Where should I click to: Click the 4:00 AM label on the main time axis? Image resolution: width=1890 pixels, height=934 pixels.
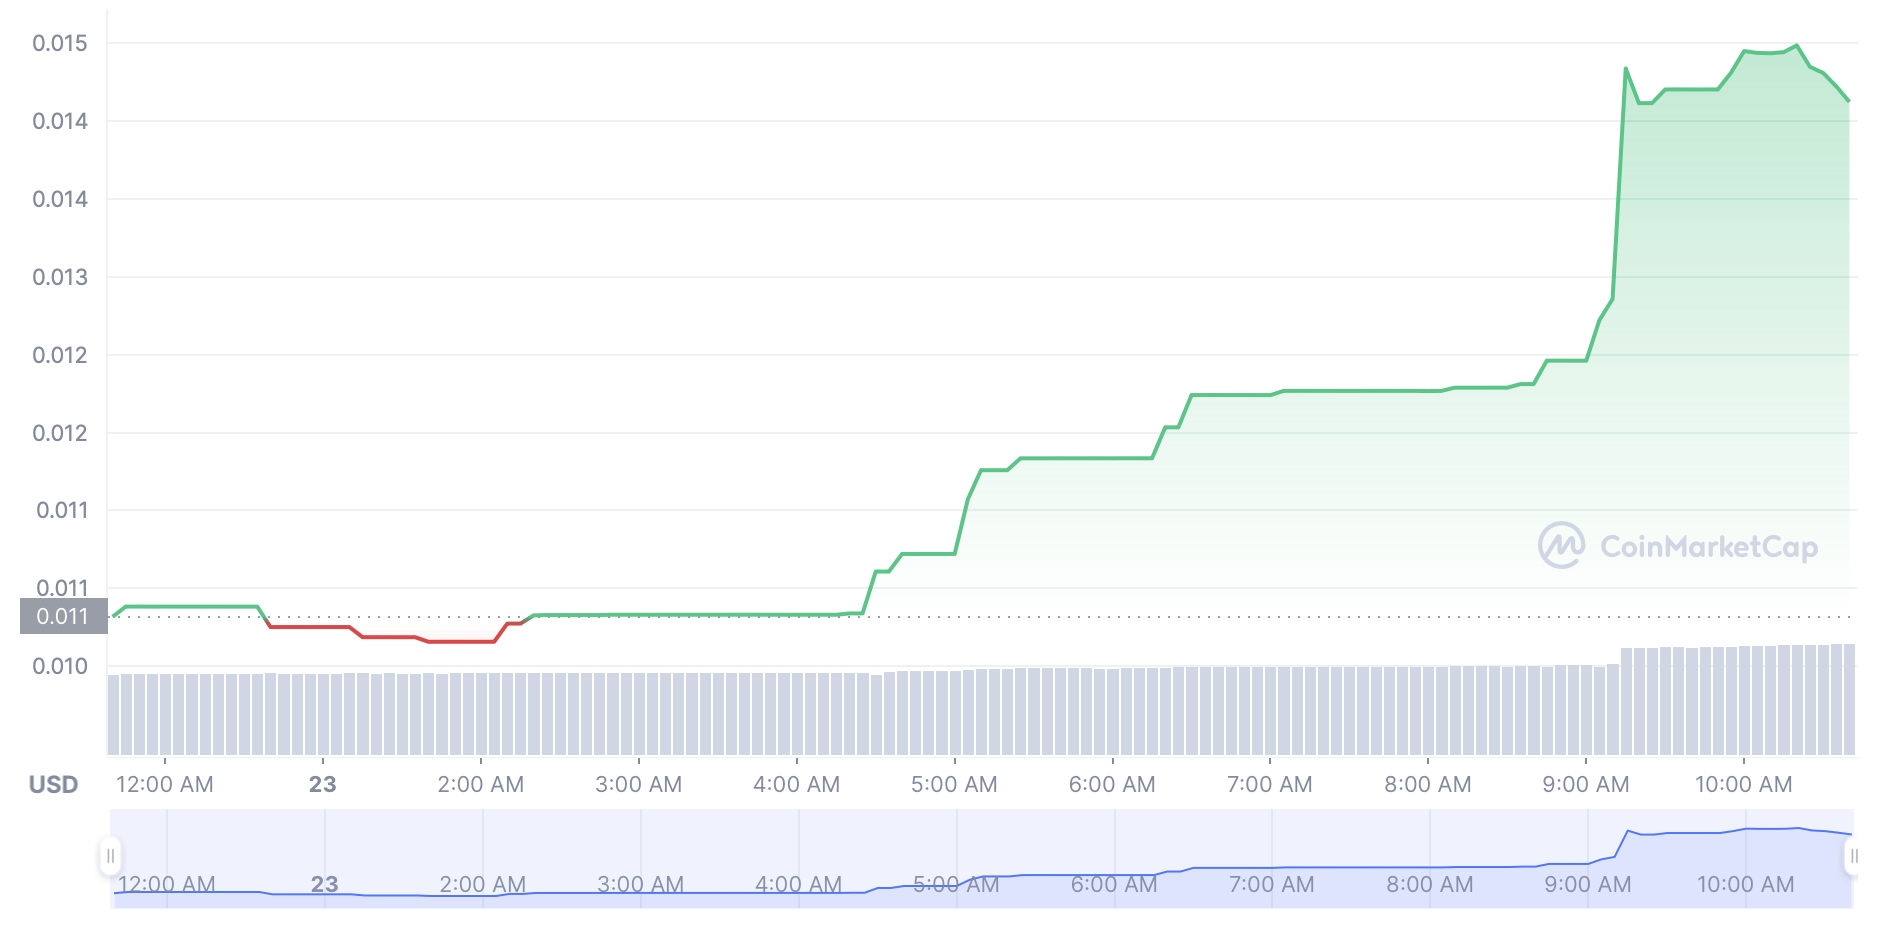(797, 785)
